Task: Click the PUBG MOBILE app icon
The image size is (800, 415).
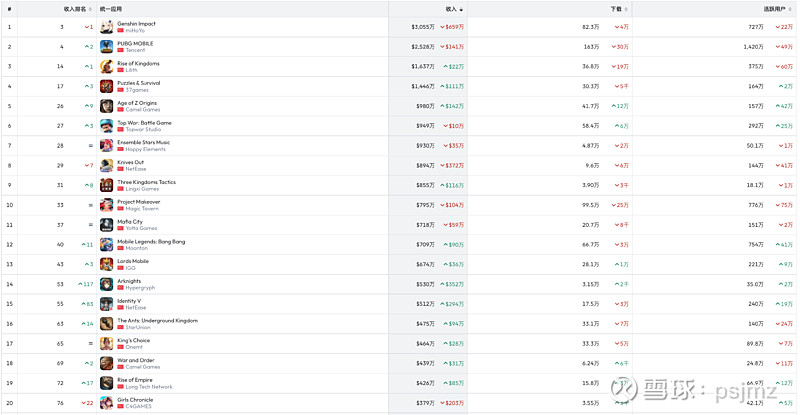Action: 106,47
